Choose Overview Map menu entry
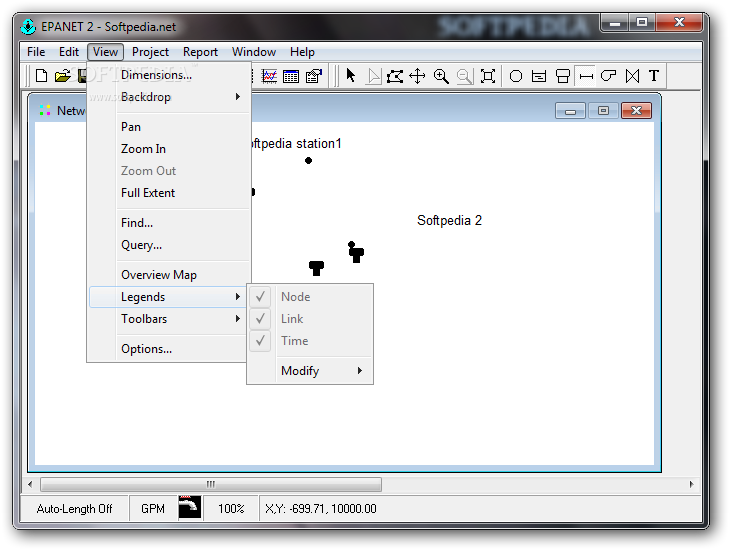The image size is (730, 550). coord(168,275)
